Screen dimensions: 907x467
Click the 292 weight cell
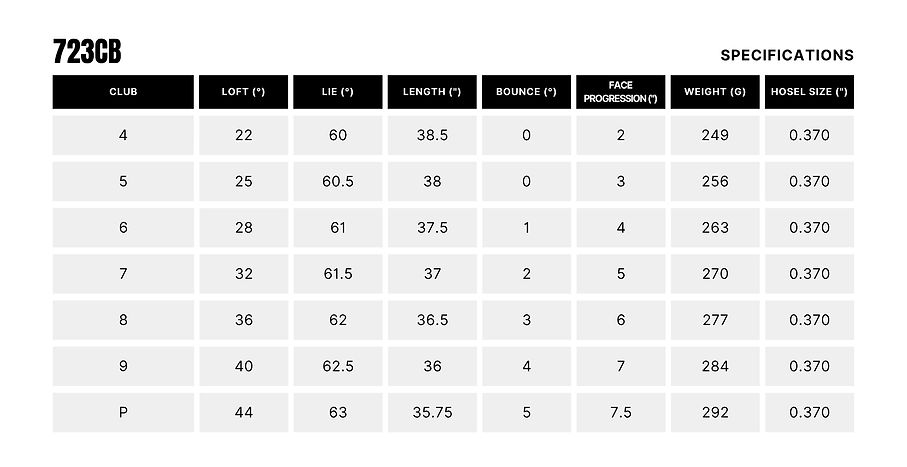click(x=715, y=413)
